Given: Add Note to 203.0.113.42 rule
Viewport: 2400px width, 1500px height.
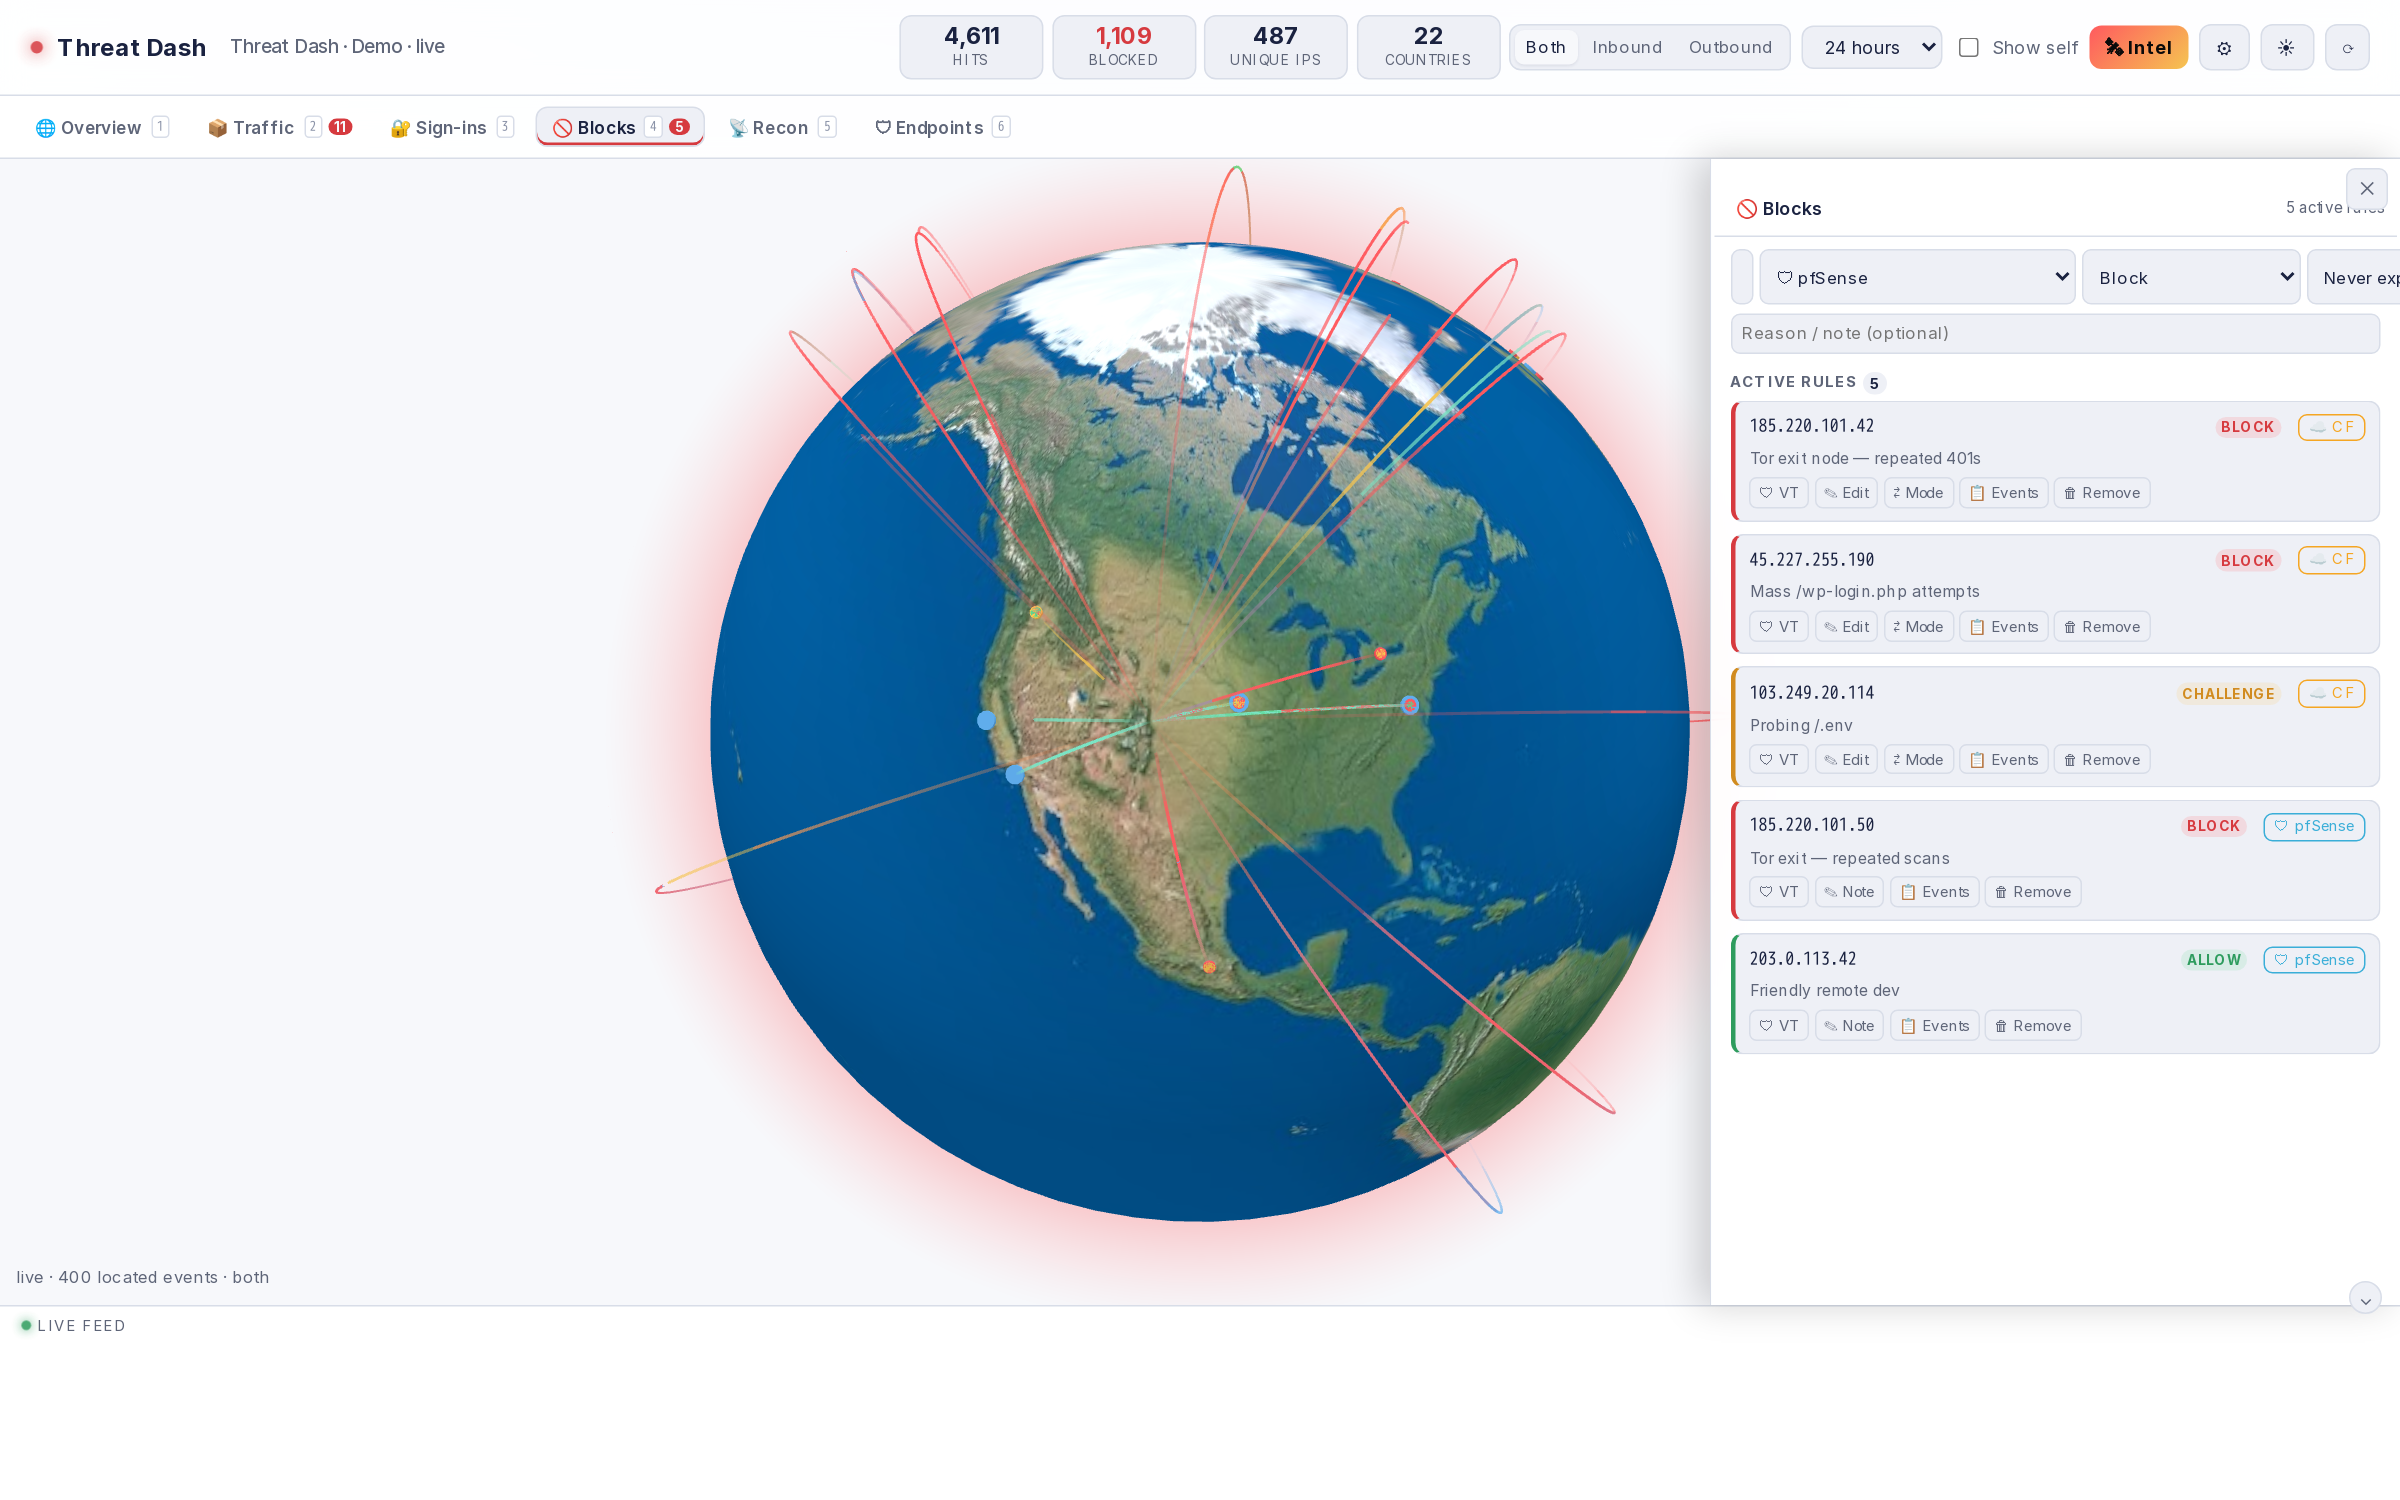Looking at the screenshot, I should (1848, 1026).
